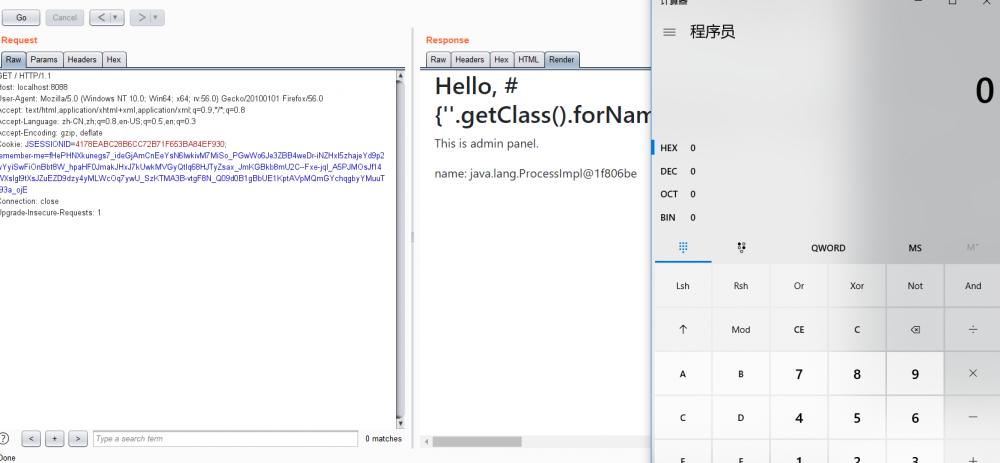Click the number 8 key
This screenshot has width=1000, height=463.
857,374
